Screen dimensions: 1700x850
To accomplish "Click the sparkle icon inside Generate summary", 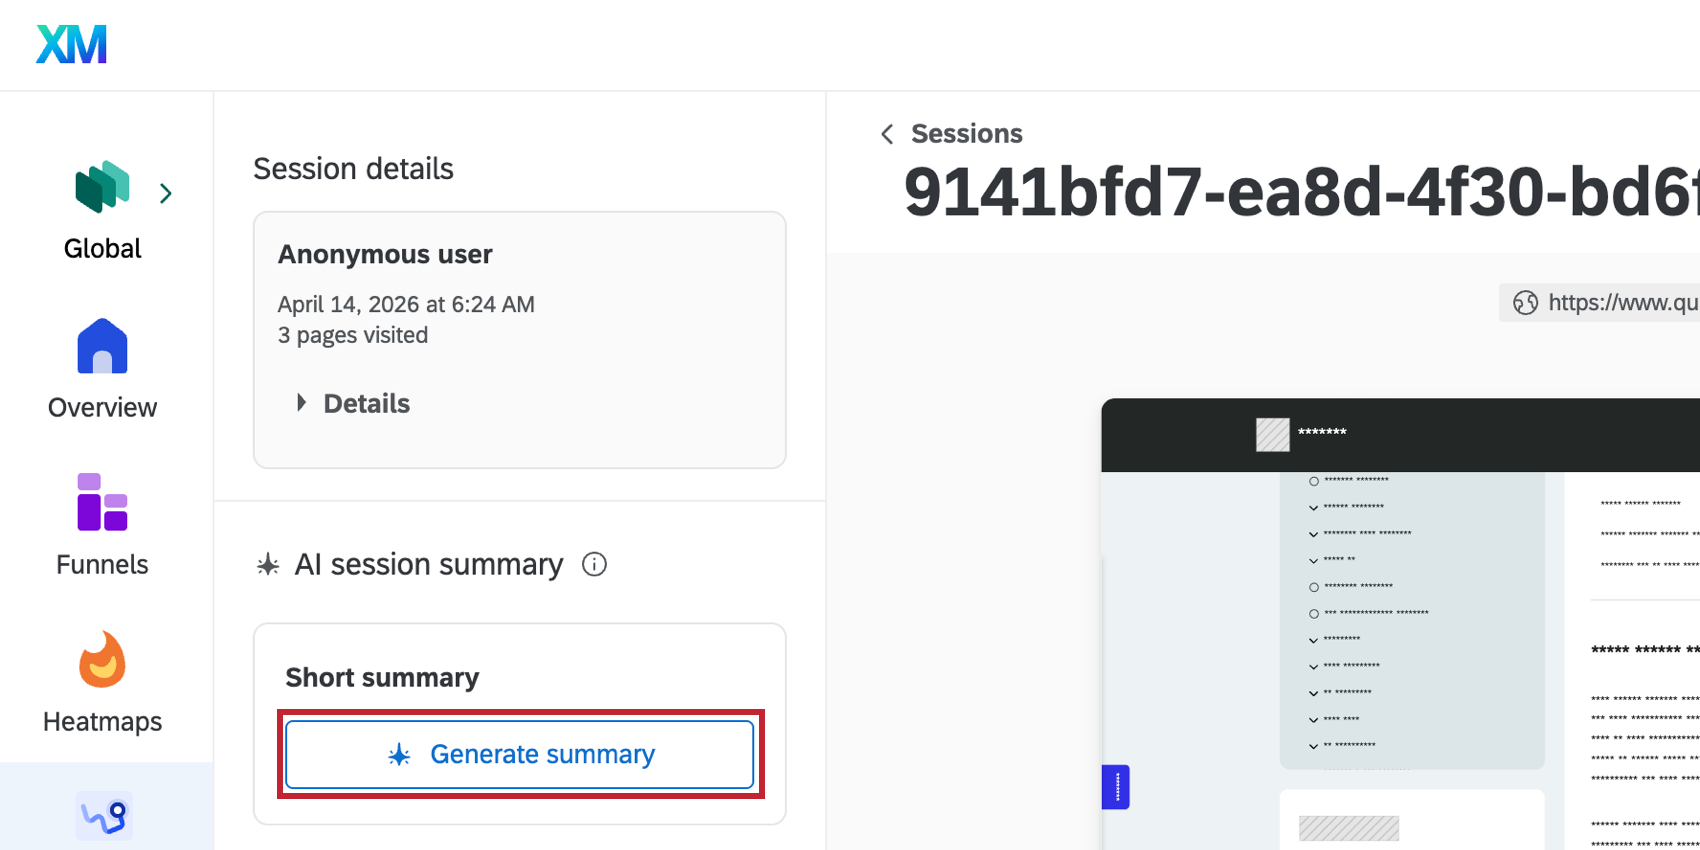I will (x=399, y=755).
